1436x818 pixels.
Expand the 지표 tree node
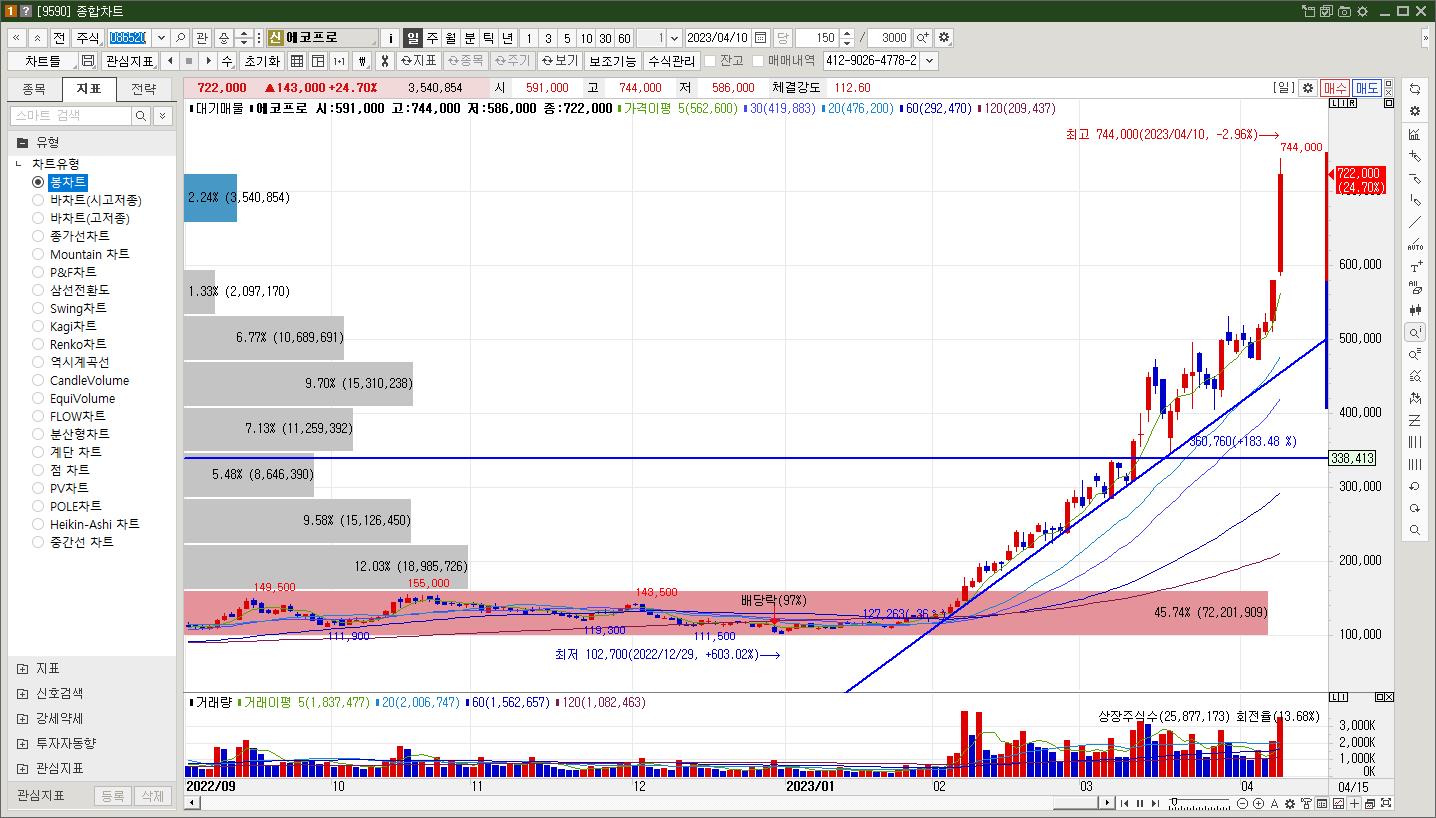(x=22, y=668)
